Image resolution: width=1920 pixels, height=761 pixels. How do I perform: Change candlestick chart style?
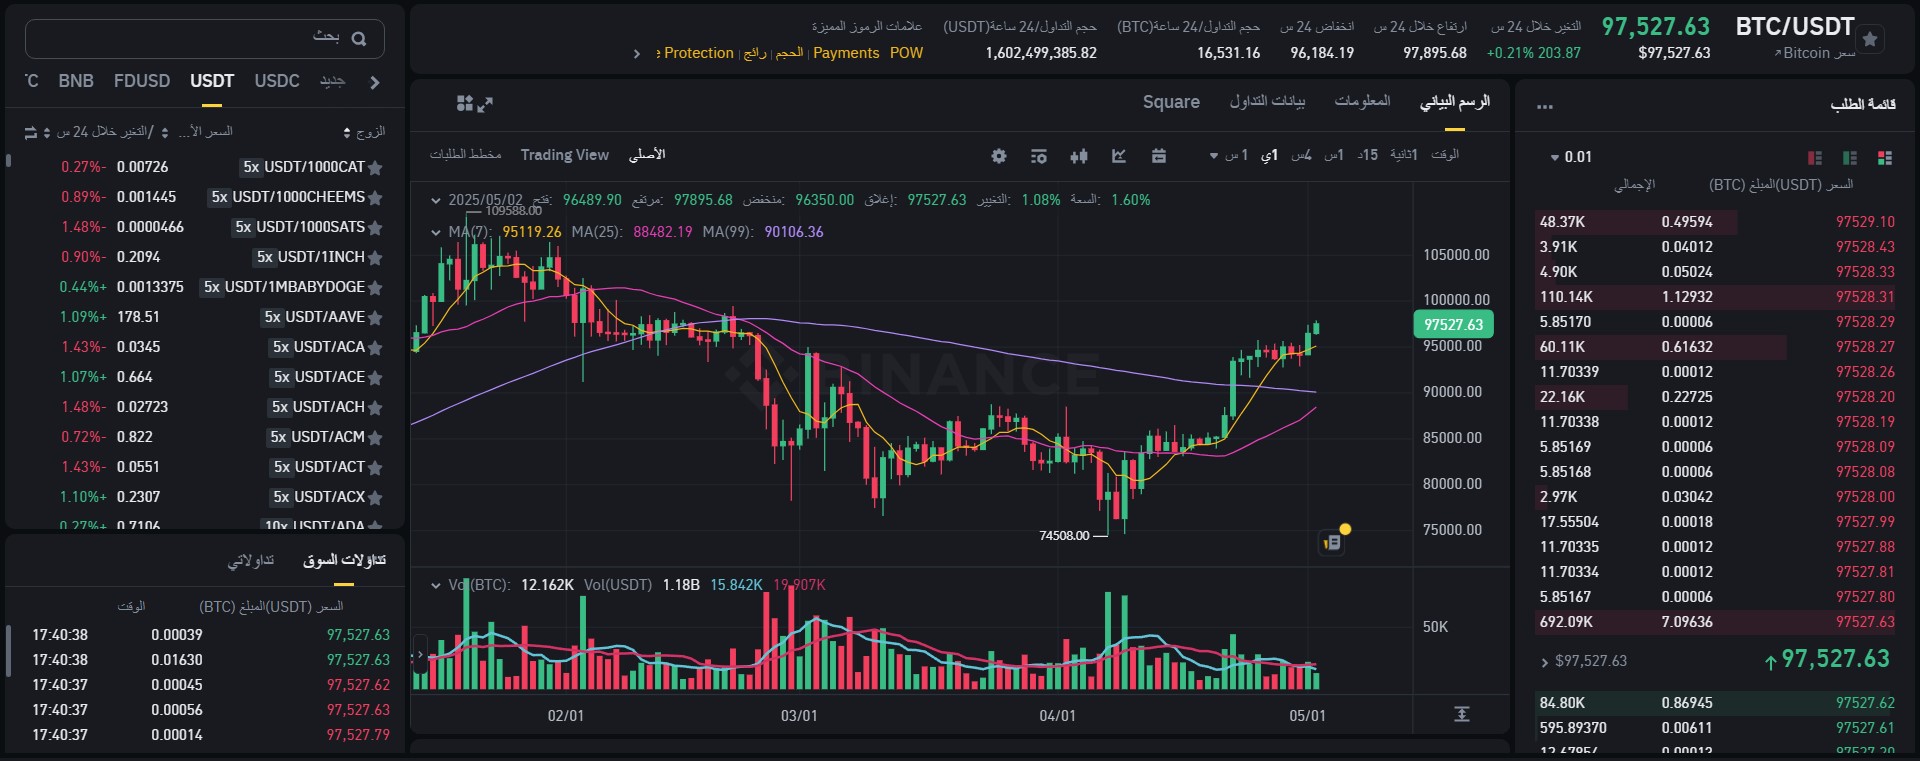coord(1079,156)
